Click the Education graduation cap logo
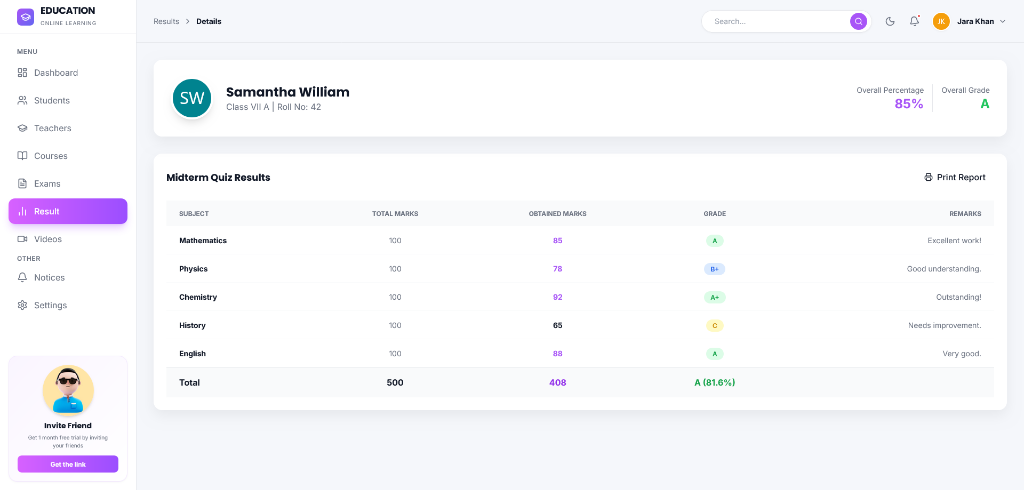1024x490 pixels. [25, 17]
